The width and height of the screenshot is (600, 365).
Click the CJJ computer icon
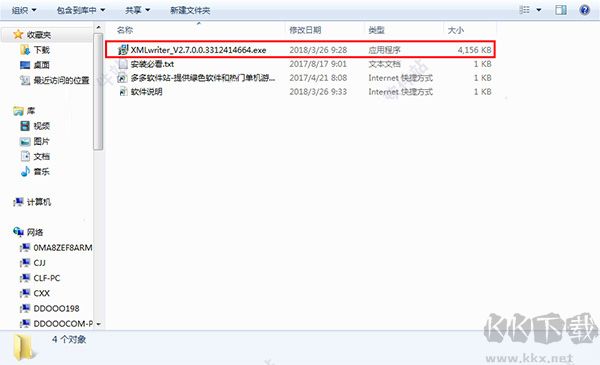click(x=25, y=263)
